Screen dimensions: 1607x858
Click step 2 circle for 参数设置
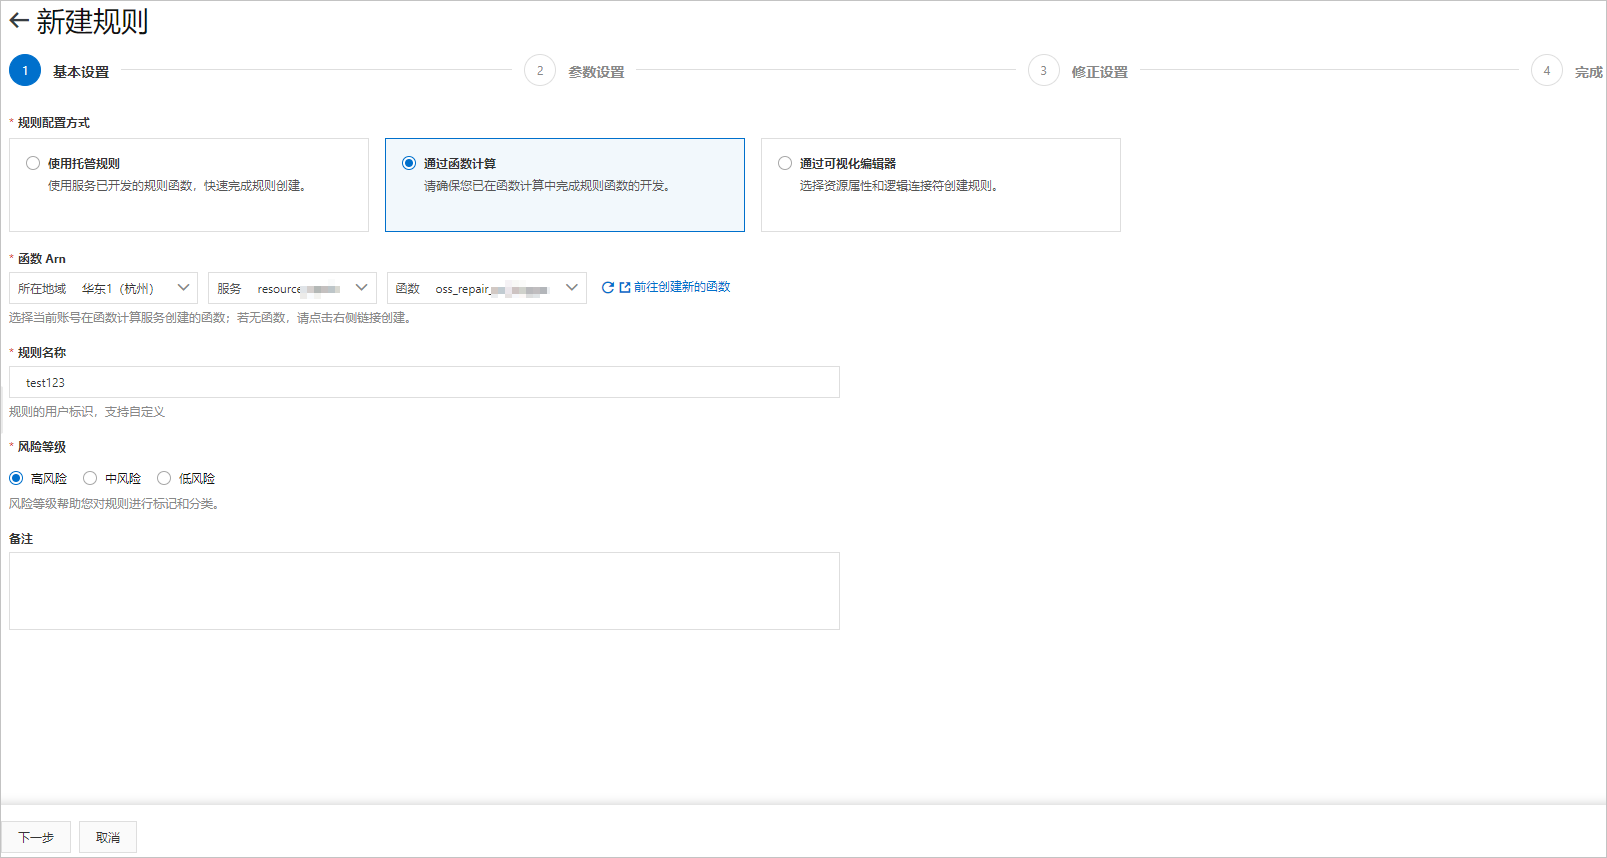point(540,70)
